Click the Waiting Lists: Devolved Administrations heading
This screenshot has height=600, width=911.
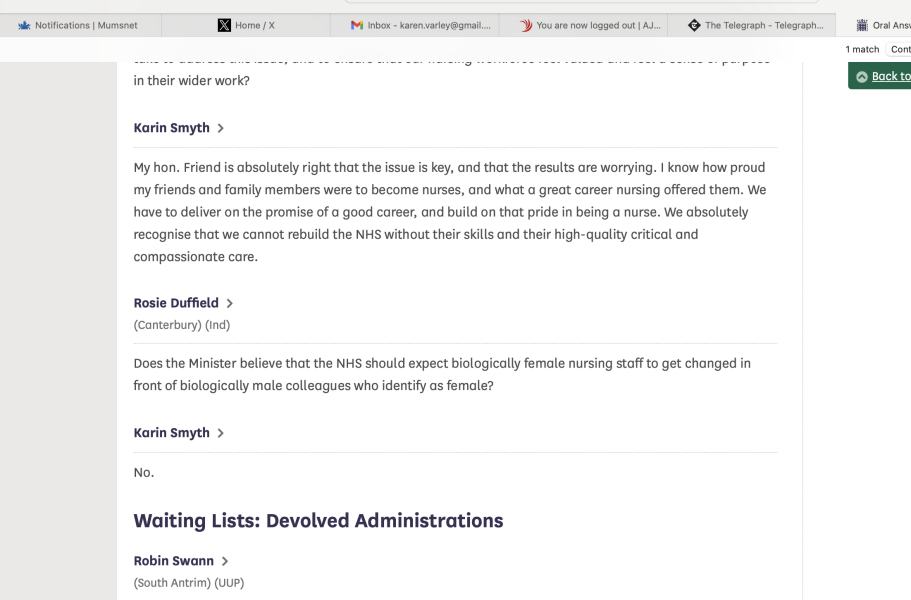click(x=318, y=521)
